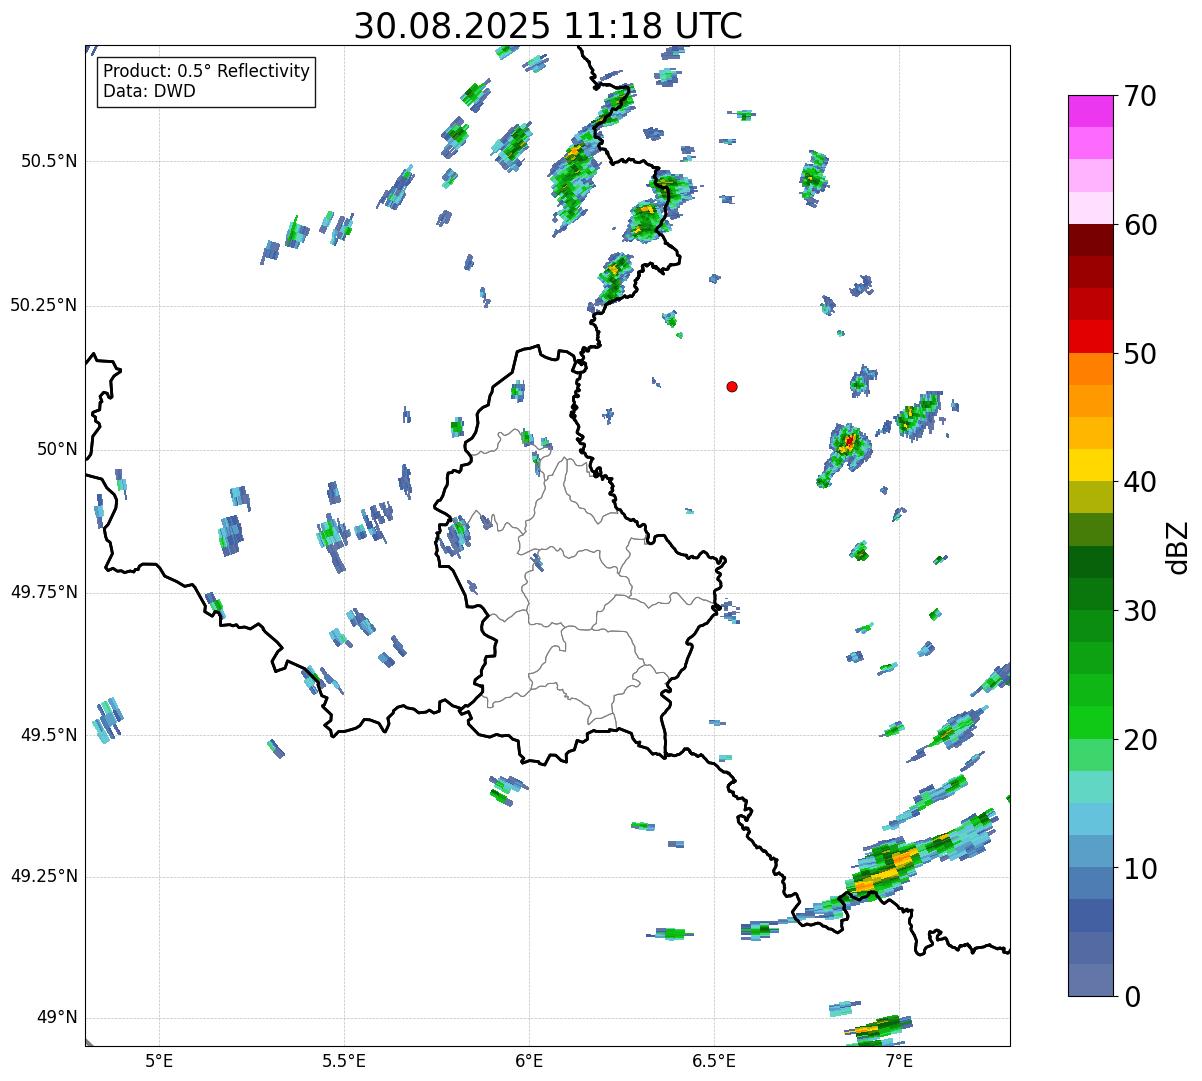Click the turquoise colorbar swatch below 20
Screen dimensions: 1202x1081
[x=1090, y=787]
